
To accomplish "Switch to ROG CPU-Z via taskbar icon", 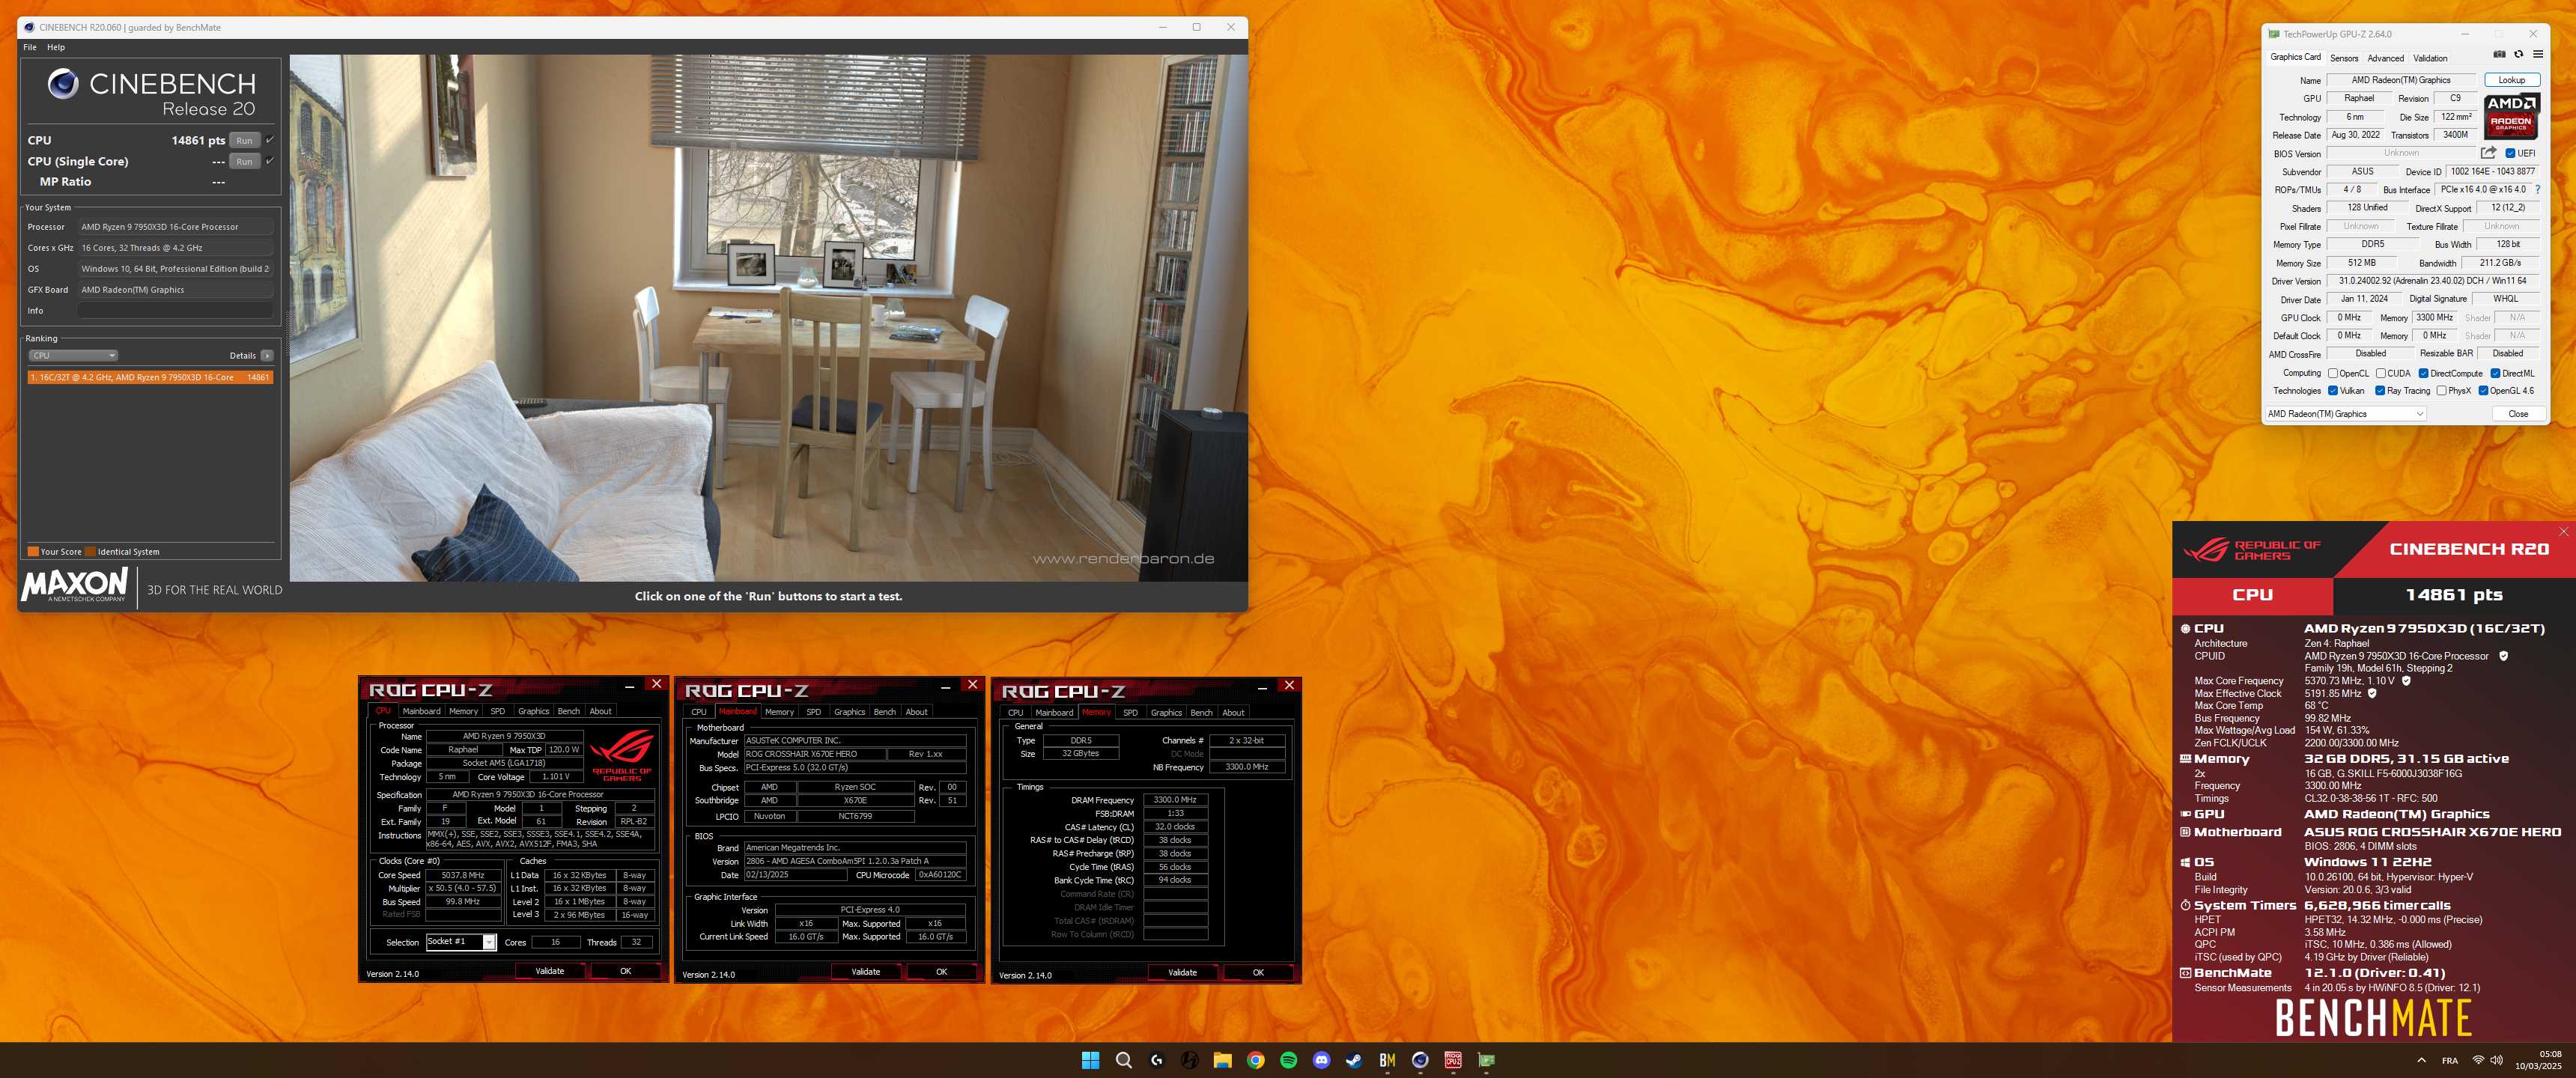I will click(x=1453, y=1060).
